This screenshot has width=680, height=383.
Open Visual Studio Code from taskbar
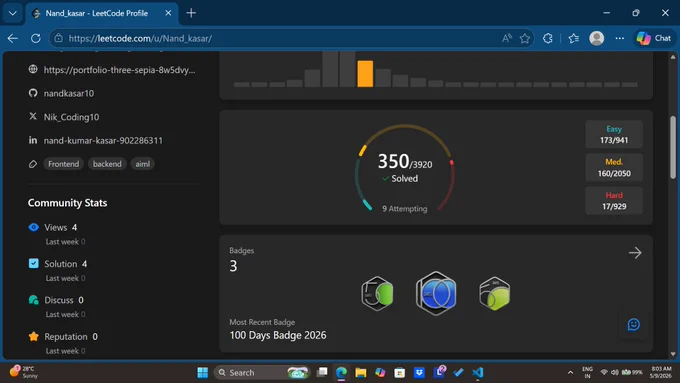pos(477,373)
